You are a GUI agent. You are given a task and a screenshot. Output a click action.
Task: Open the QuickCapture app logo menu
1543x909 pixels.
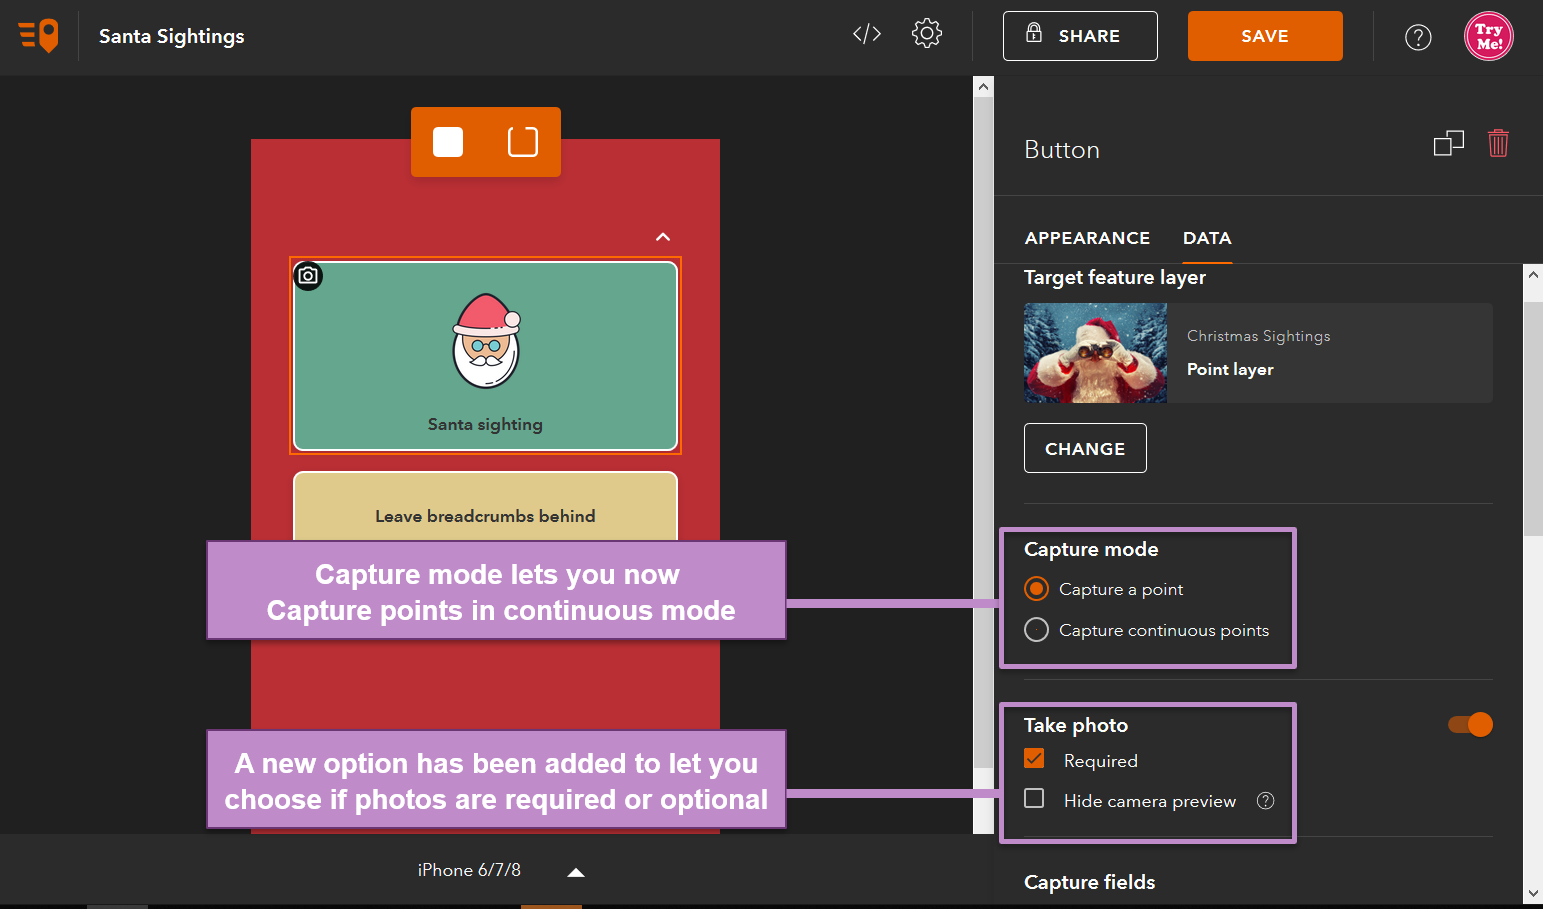click(x=38, y=36)
